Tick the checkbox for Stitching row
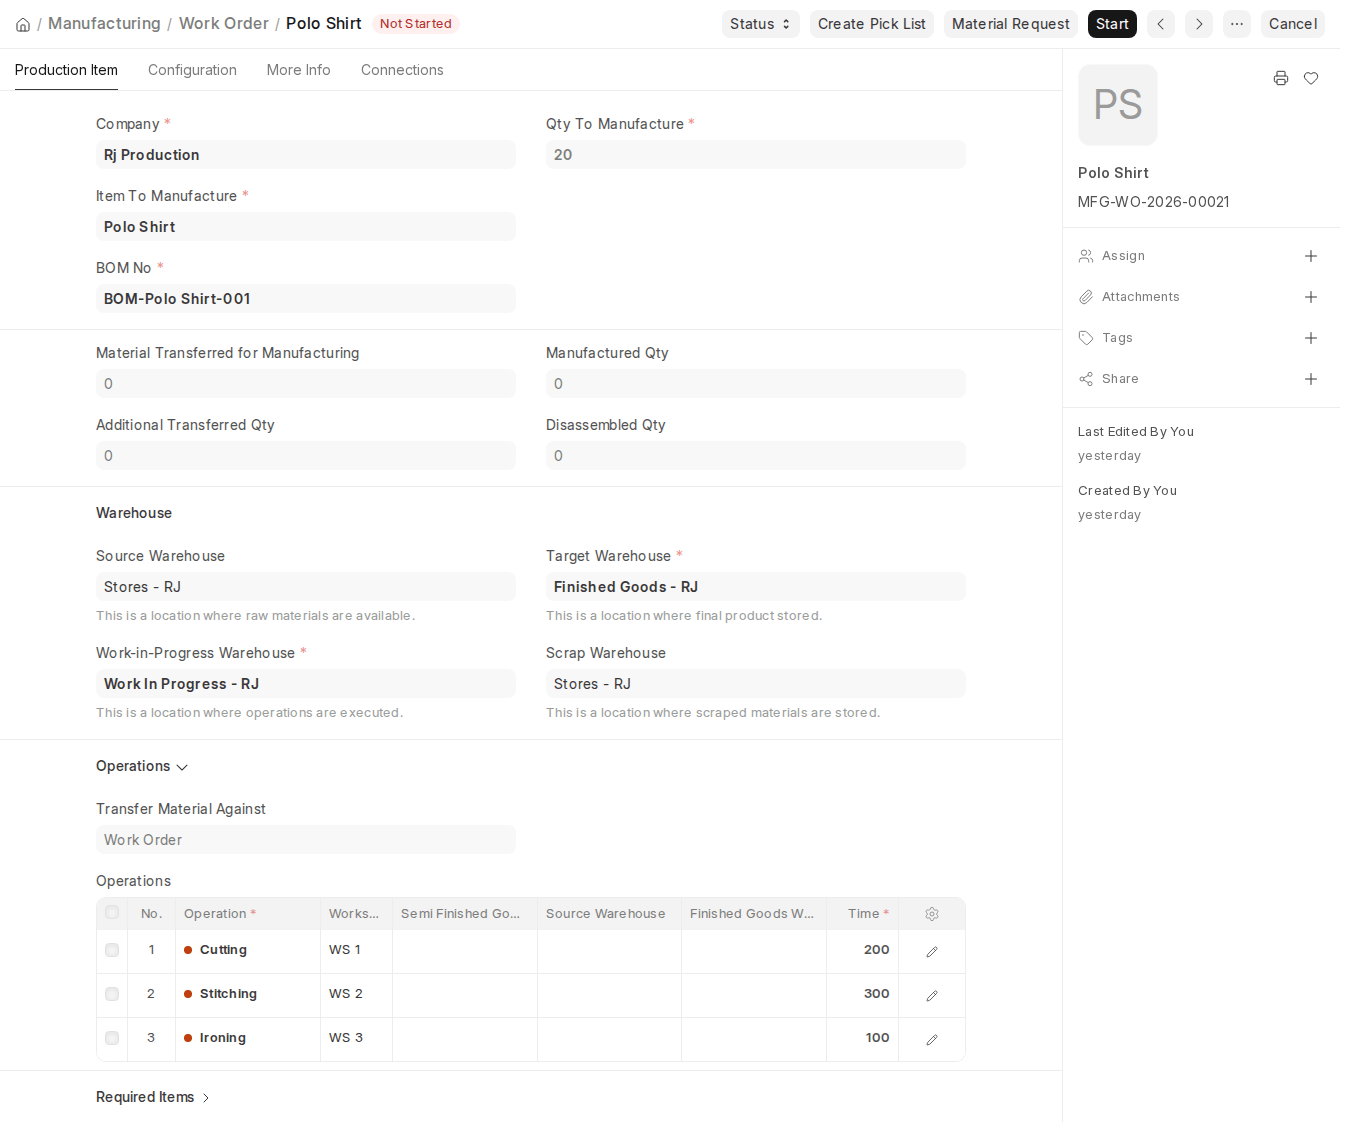The width and height of the screenshot is (1350, 1122). click(x=112, y=994)
